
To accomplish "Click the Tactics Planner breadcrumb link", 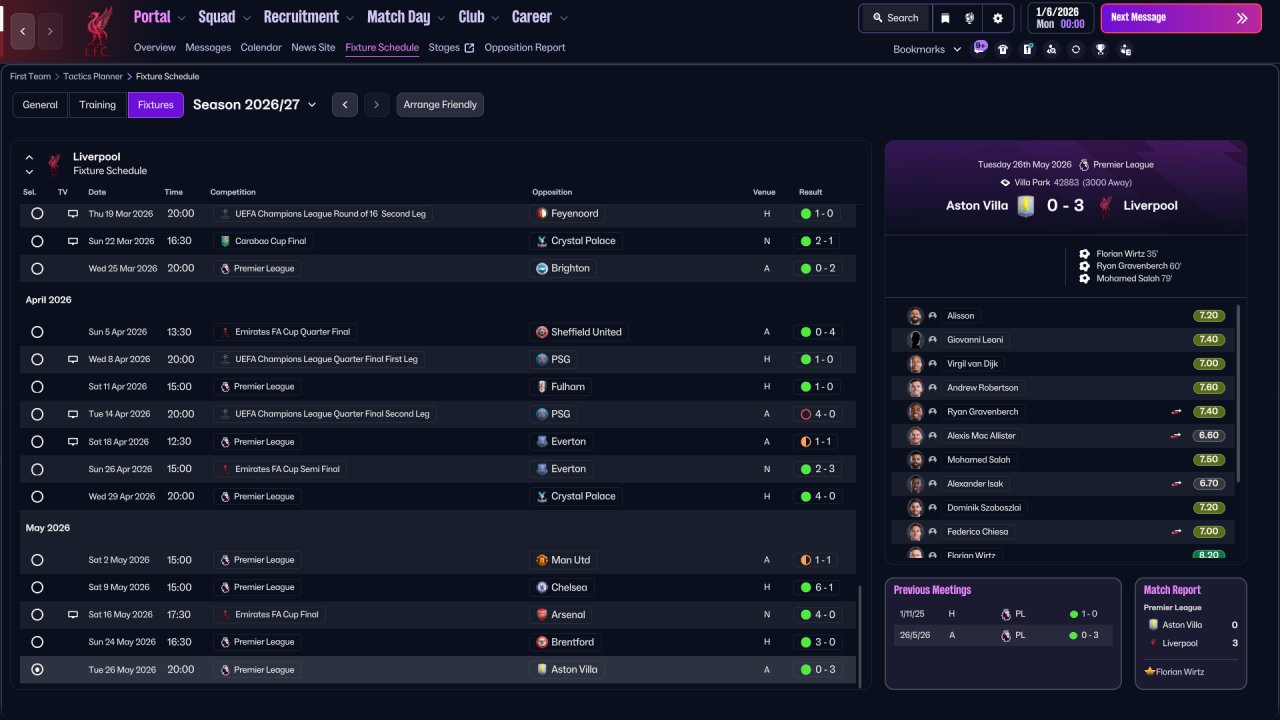I will pyautogui.click(x=95, y=77).
